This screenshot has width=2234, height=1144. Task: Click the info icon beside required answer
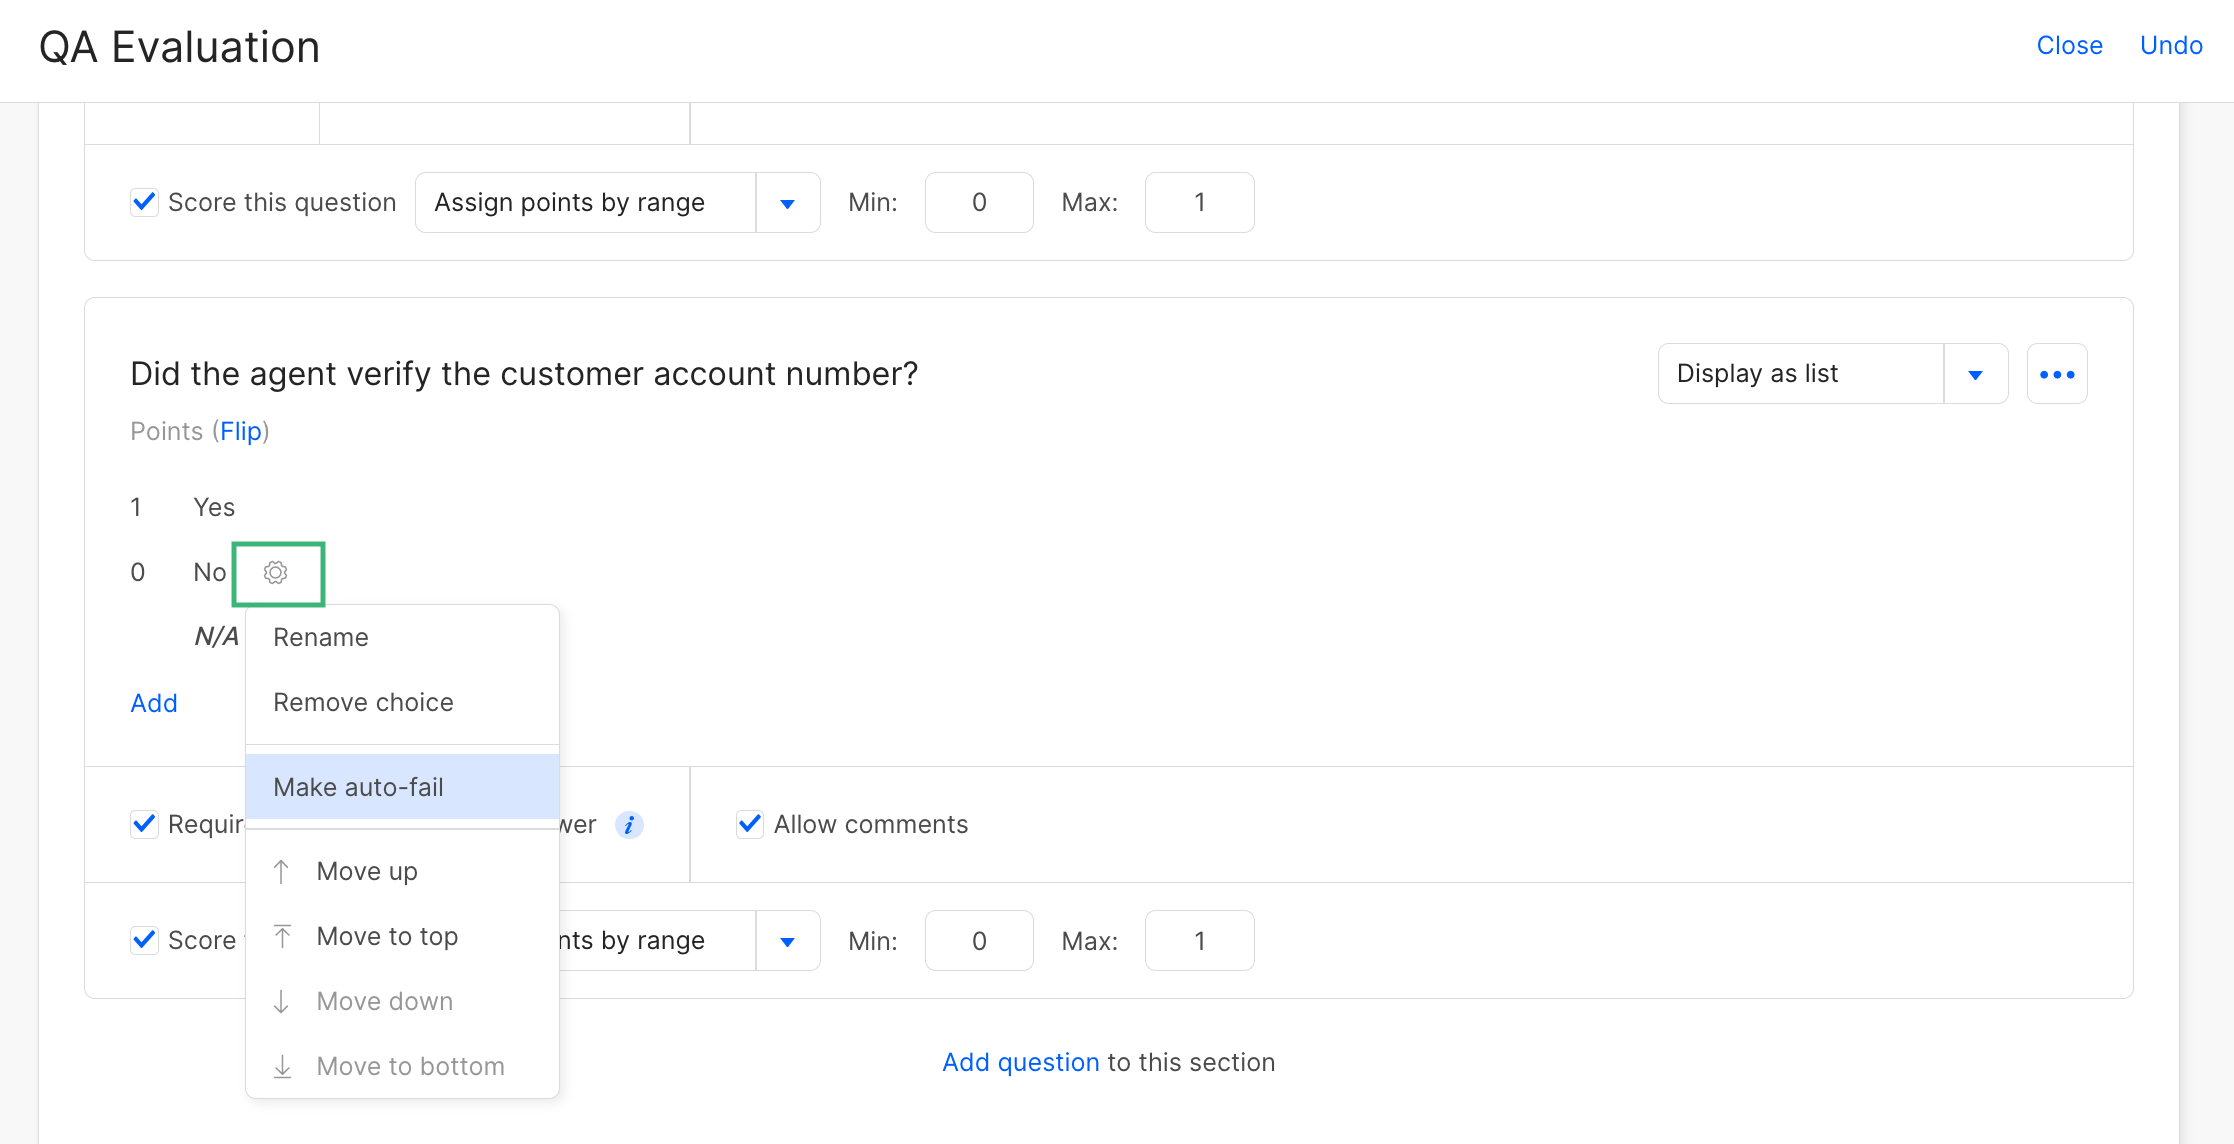coord(629,825)
